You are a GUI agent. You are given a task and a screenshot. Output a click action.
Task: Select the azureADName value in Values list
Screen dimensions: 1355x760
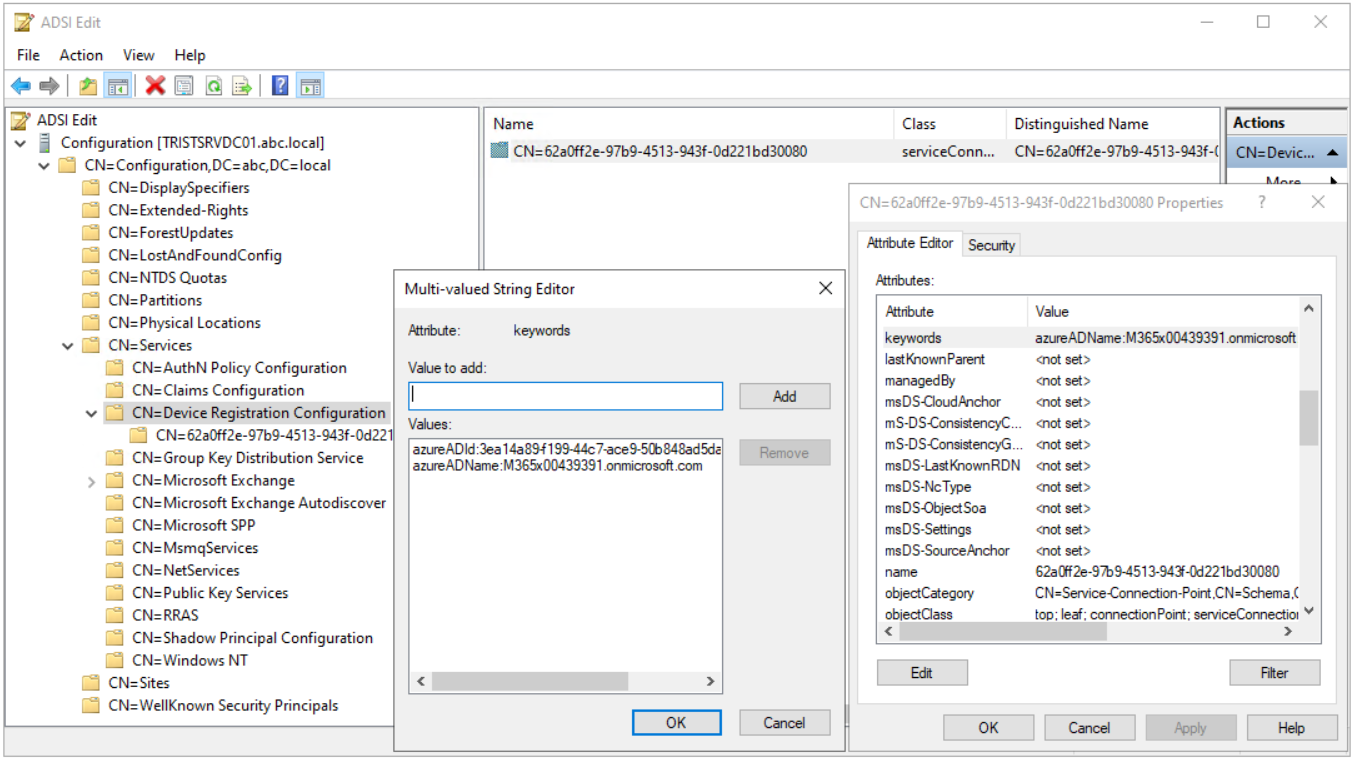[557, 466]
